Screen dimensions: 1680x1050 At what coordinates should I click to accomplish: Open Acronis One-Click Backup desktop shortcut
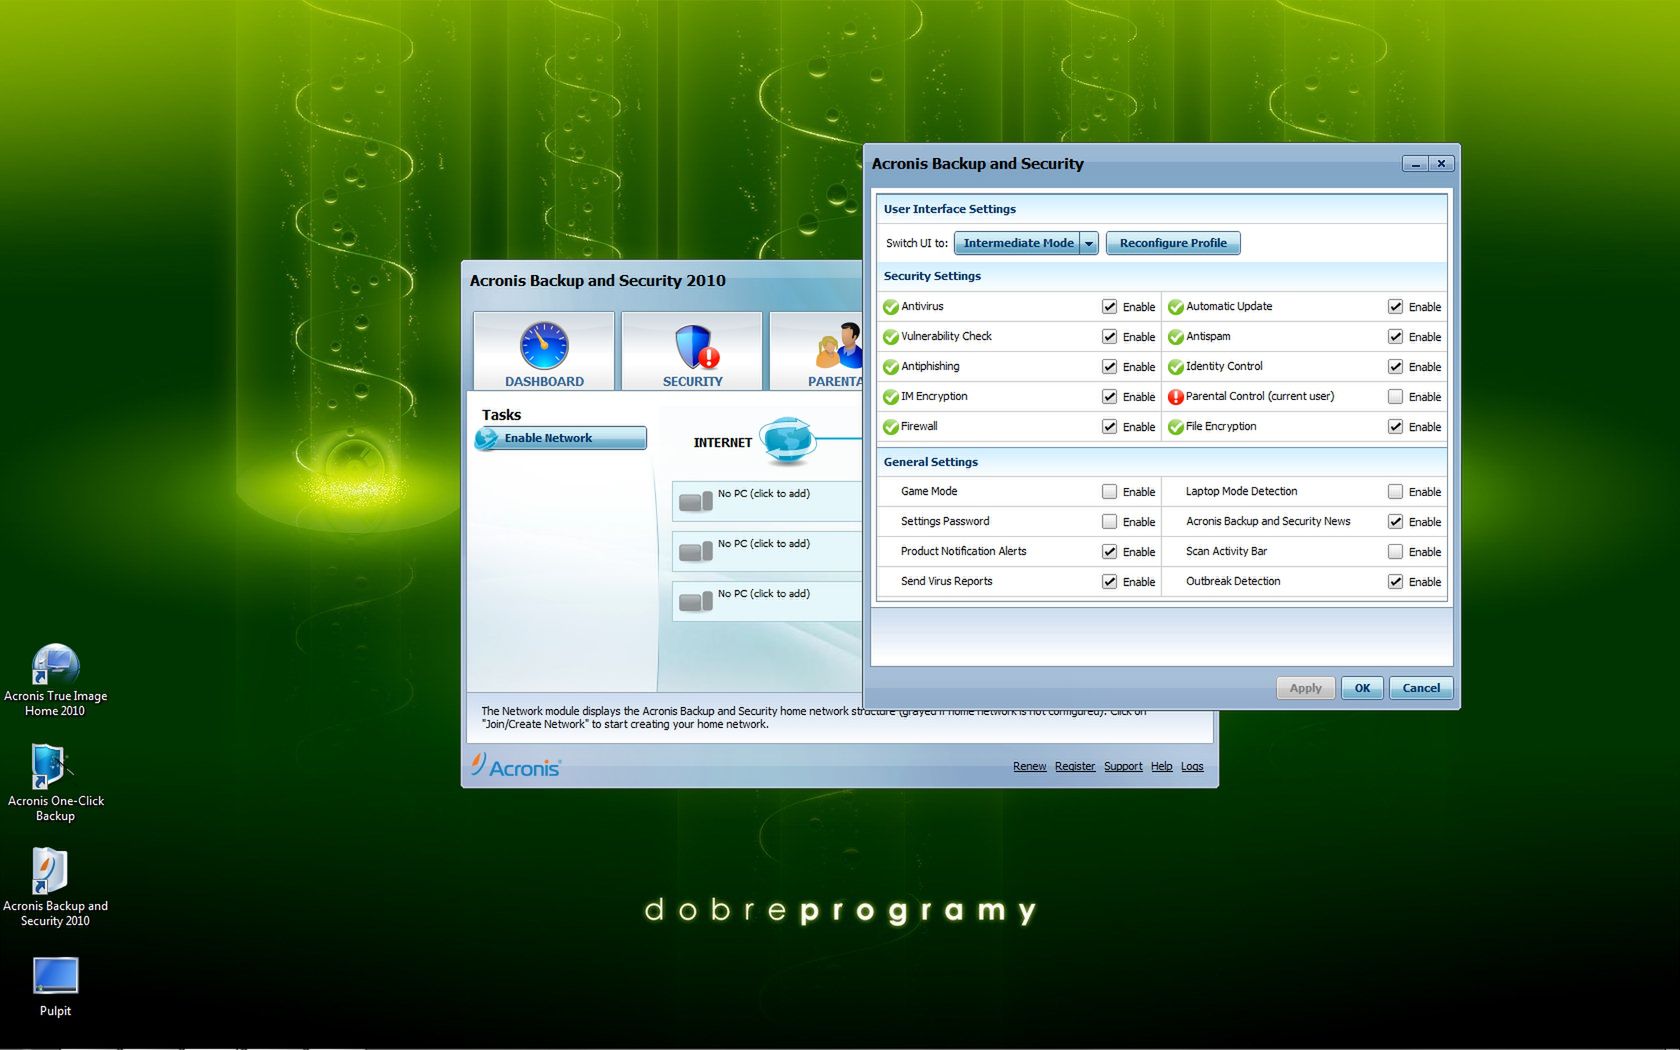click(55, 783)
